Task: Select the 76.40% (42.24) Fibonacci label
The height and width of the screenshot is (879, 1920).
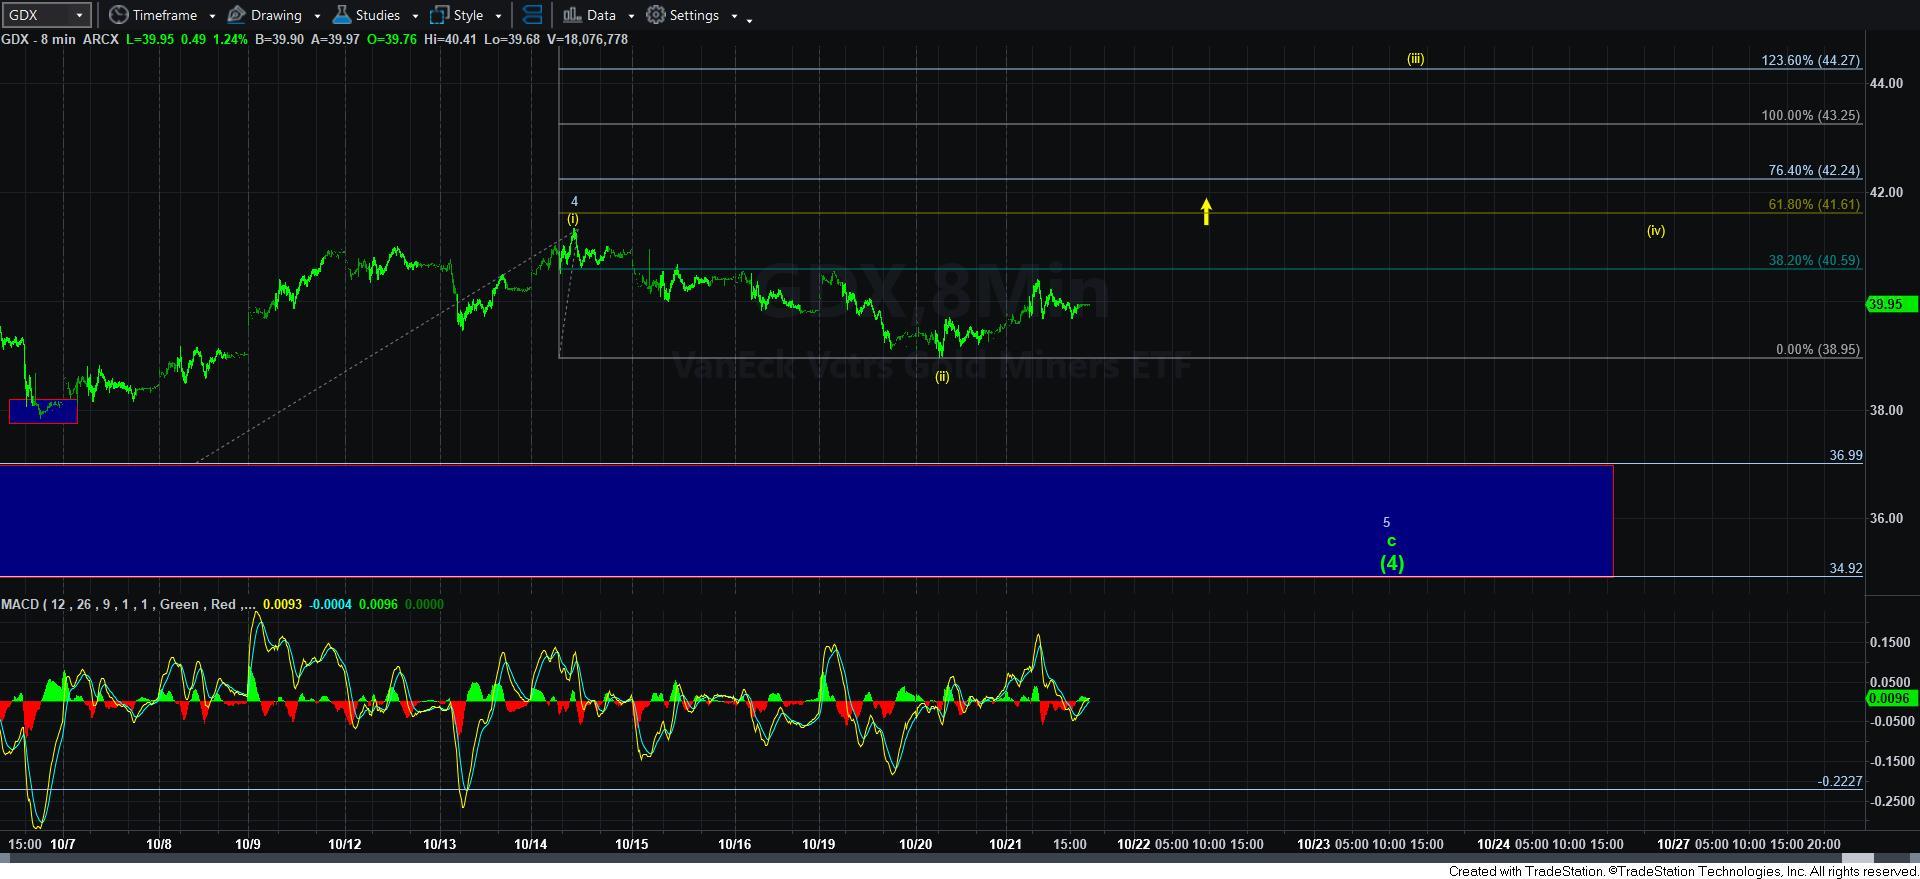Action: [1814, 170]
